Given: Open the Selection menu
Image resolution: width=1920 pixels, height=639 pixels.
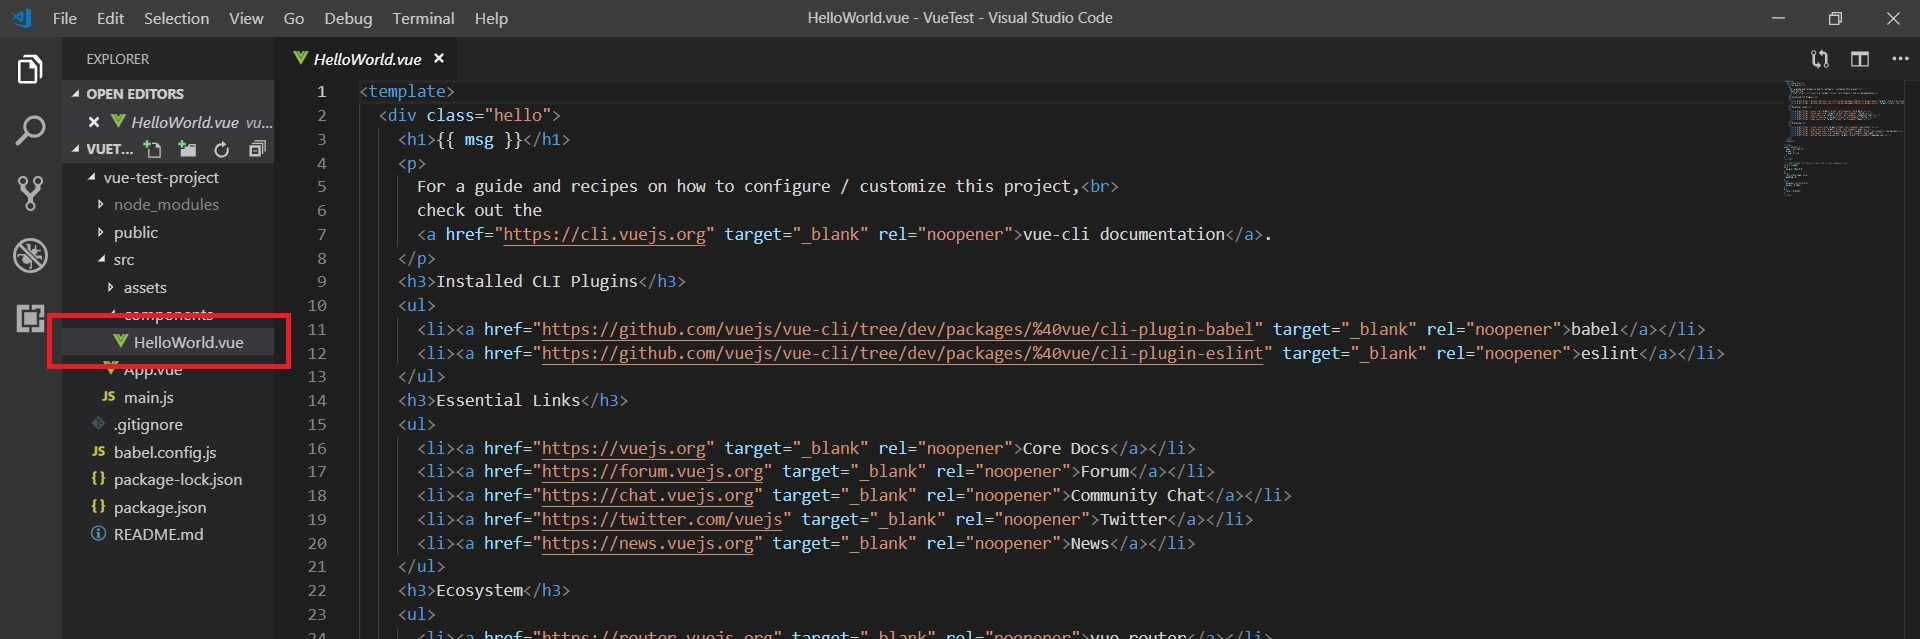Looking at the screenshot, I should coord(176,18).
